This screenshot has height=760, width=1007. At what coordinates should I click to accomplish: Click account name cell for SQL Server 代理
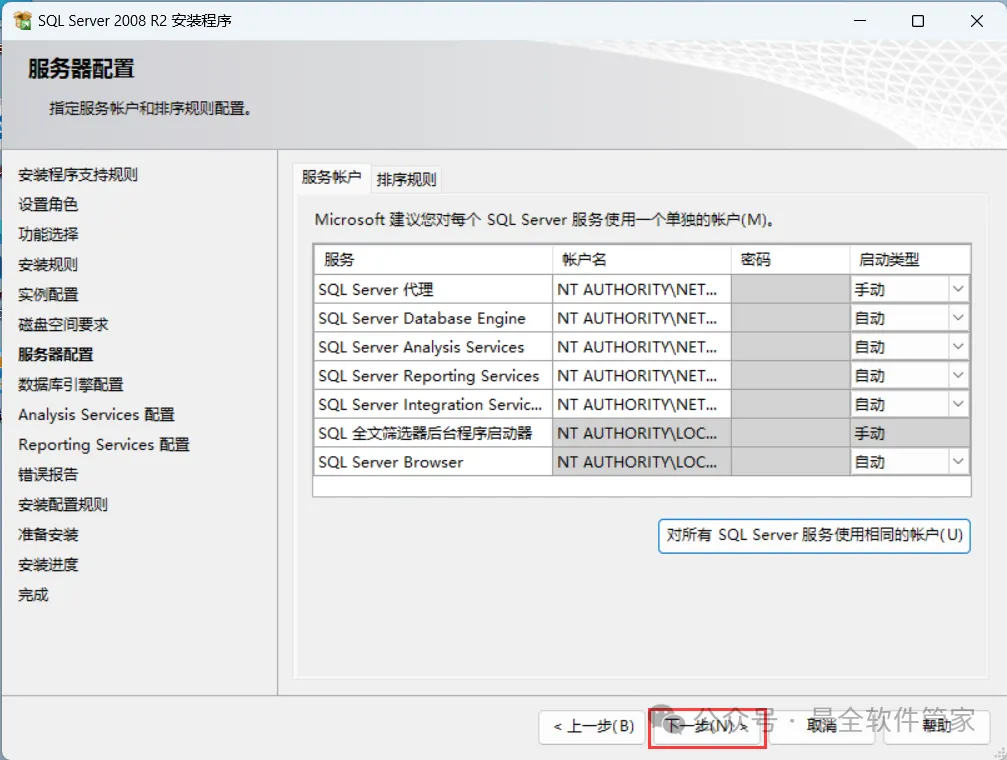642,289
